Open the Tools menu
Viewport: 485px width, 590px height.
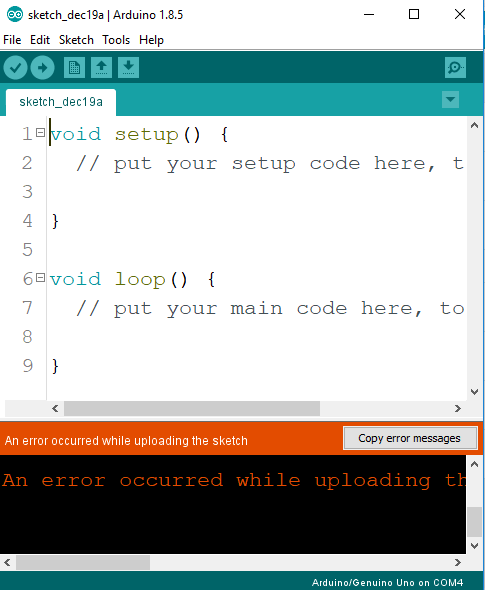click(116, 40)
